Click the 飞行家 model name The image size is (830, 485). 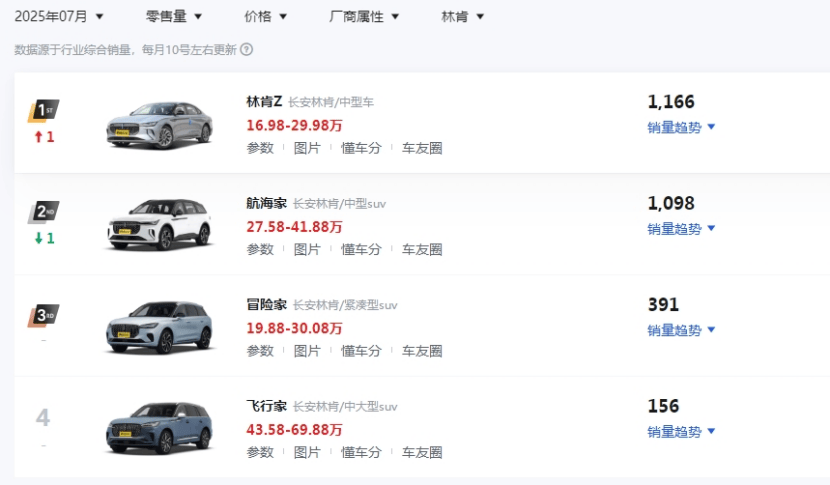[266, 406]
